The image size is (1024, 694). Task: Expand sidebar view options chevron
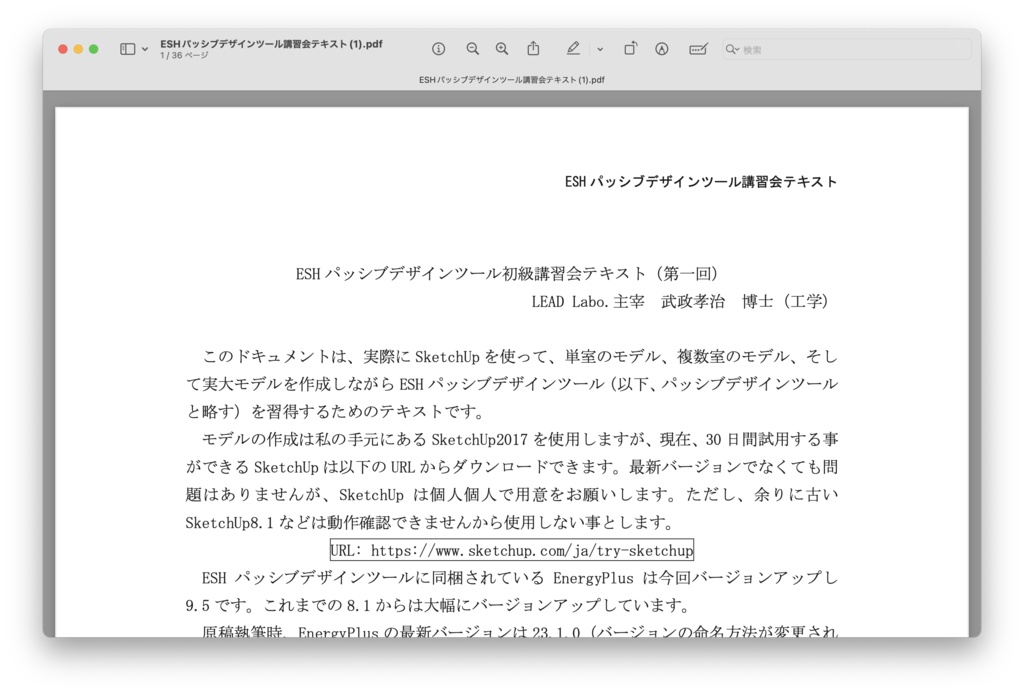pos(145,49)
